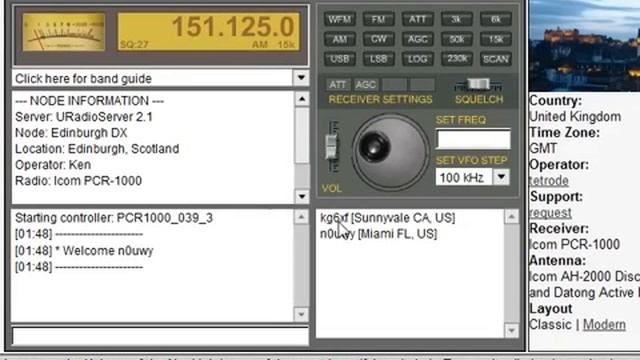Click AGC indicator in receiver settings
Viewport: 640px width, 360px height.
365,85
